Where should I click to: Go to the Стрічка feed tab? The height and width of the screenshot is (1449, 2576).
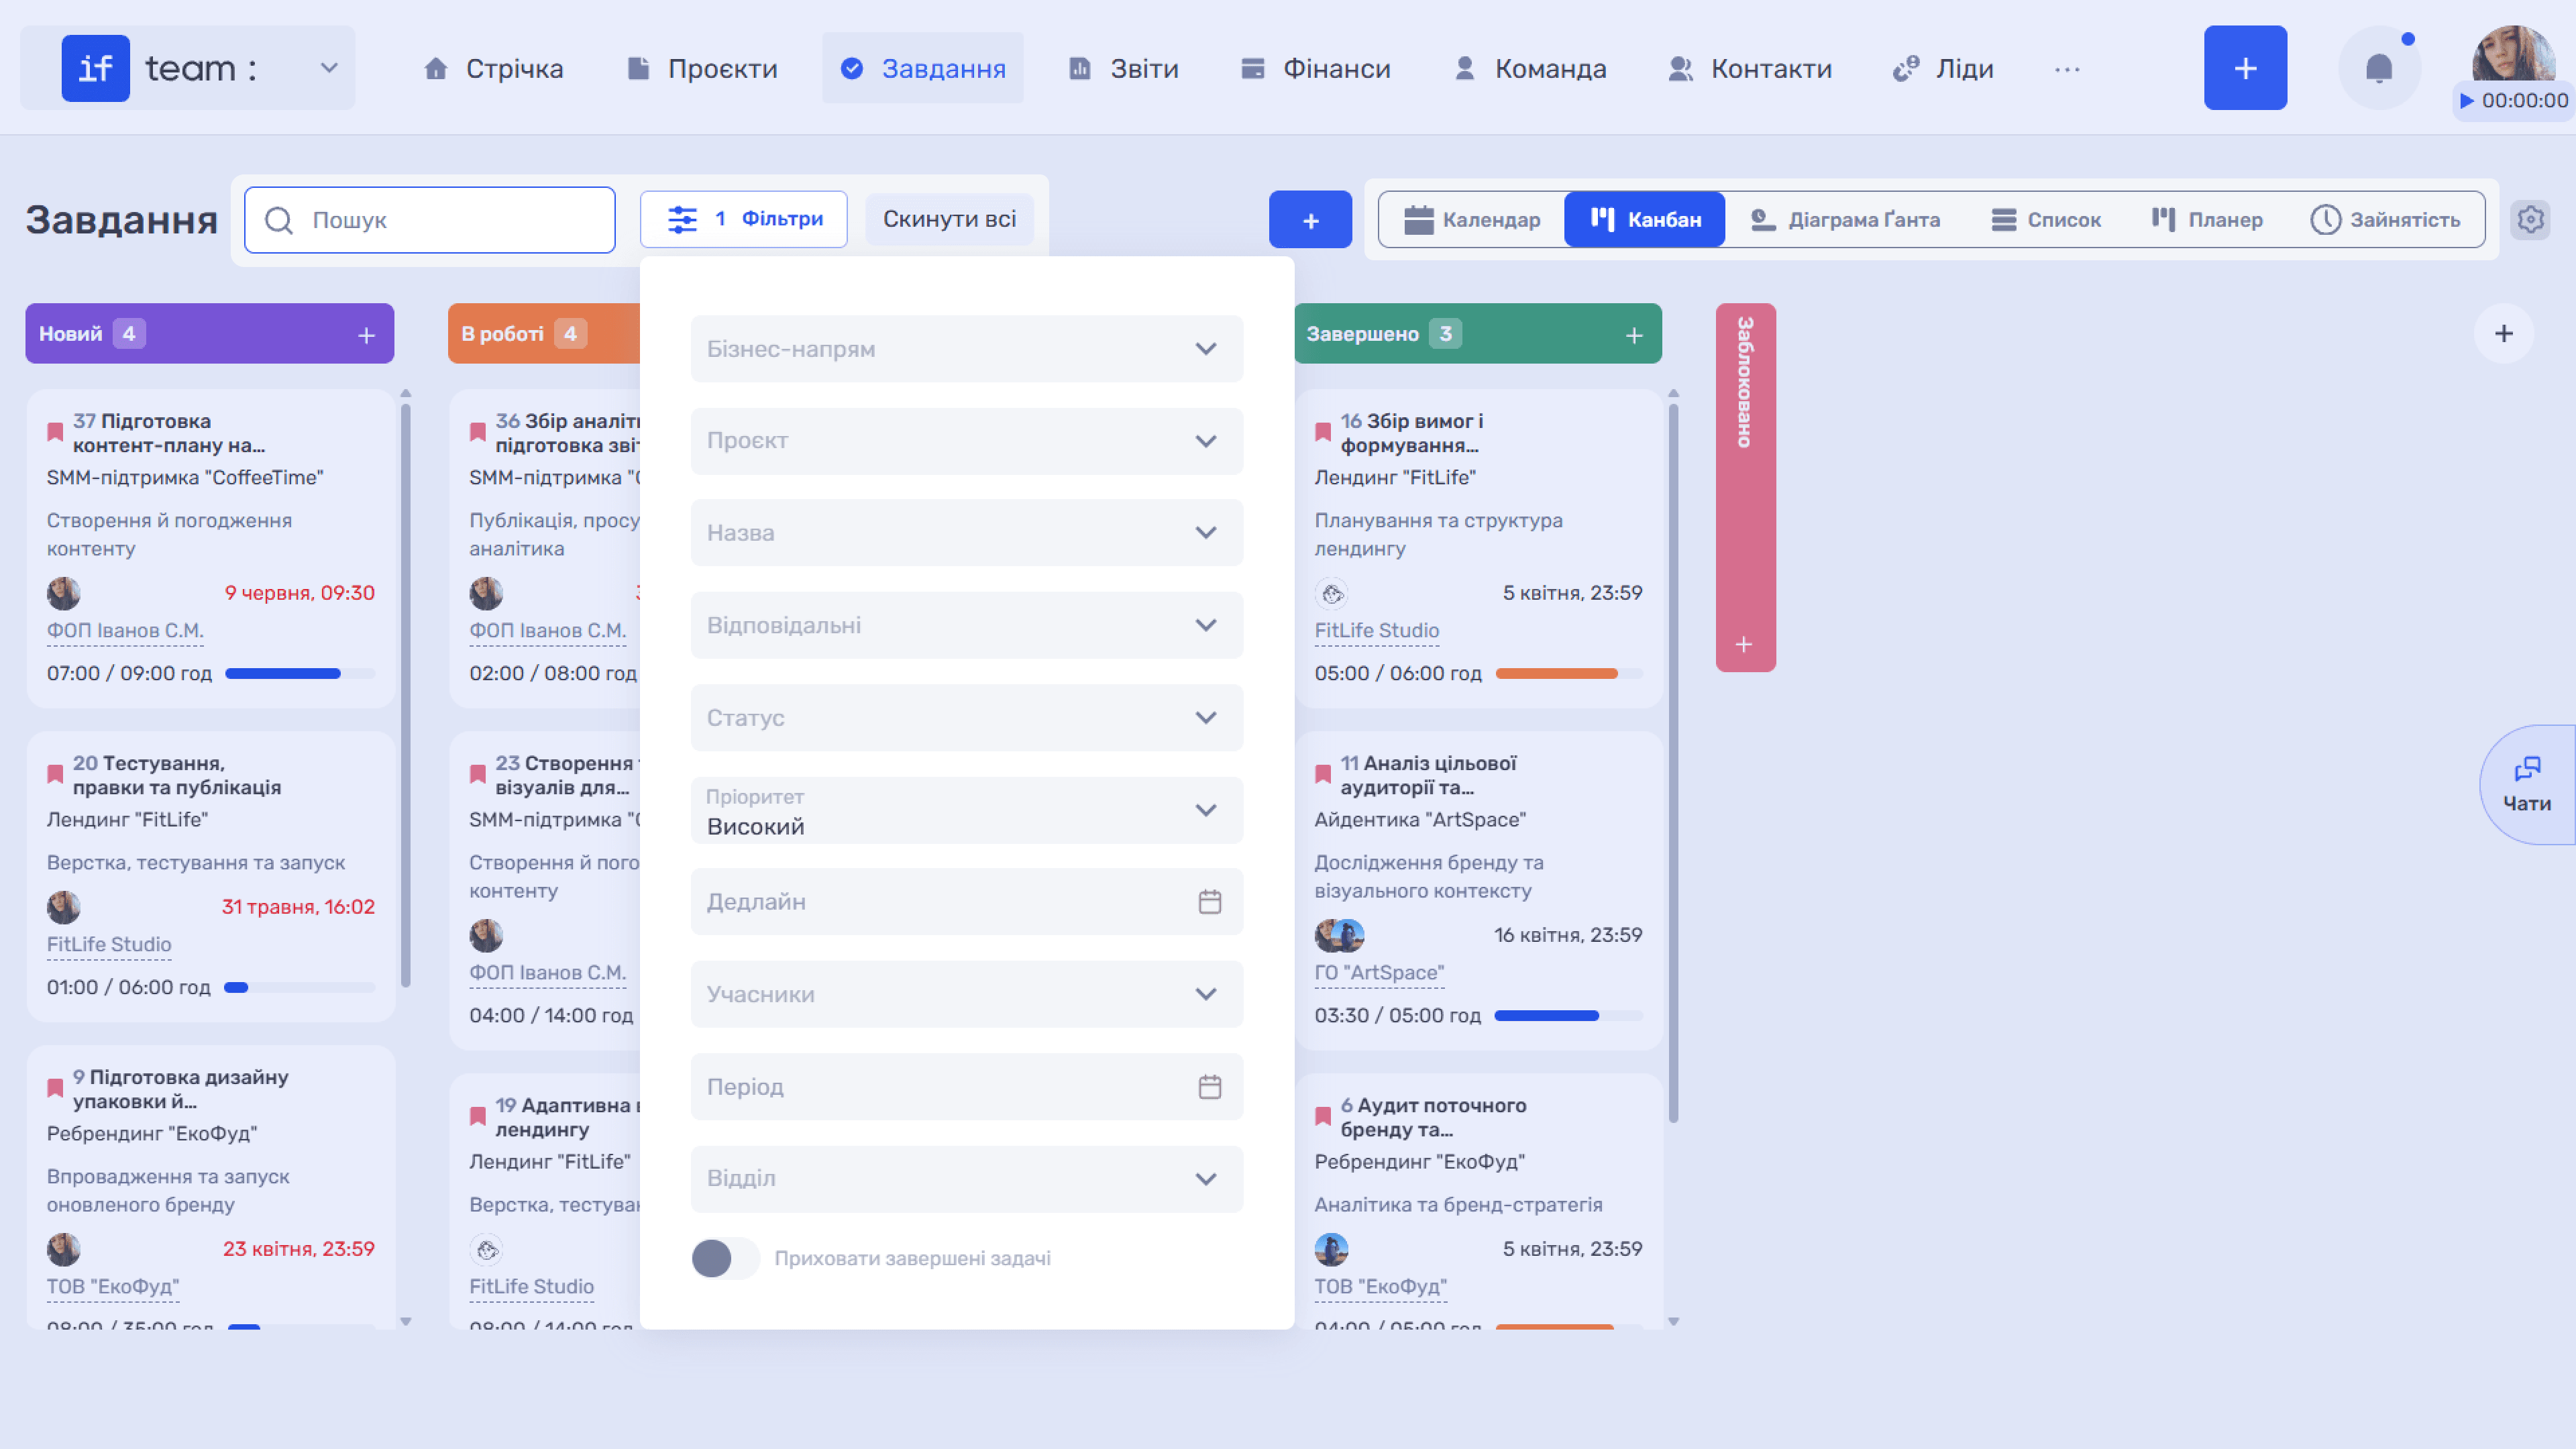click(x=493, y=68)
